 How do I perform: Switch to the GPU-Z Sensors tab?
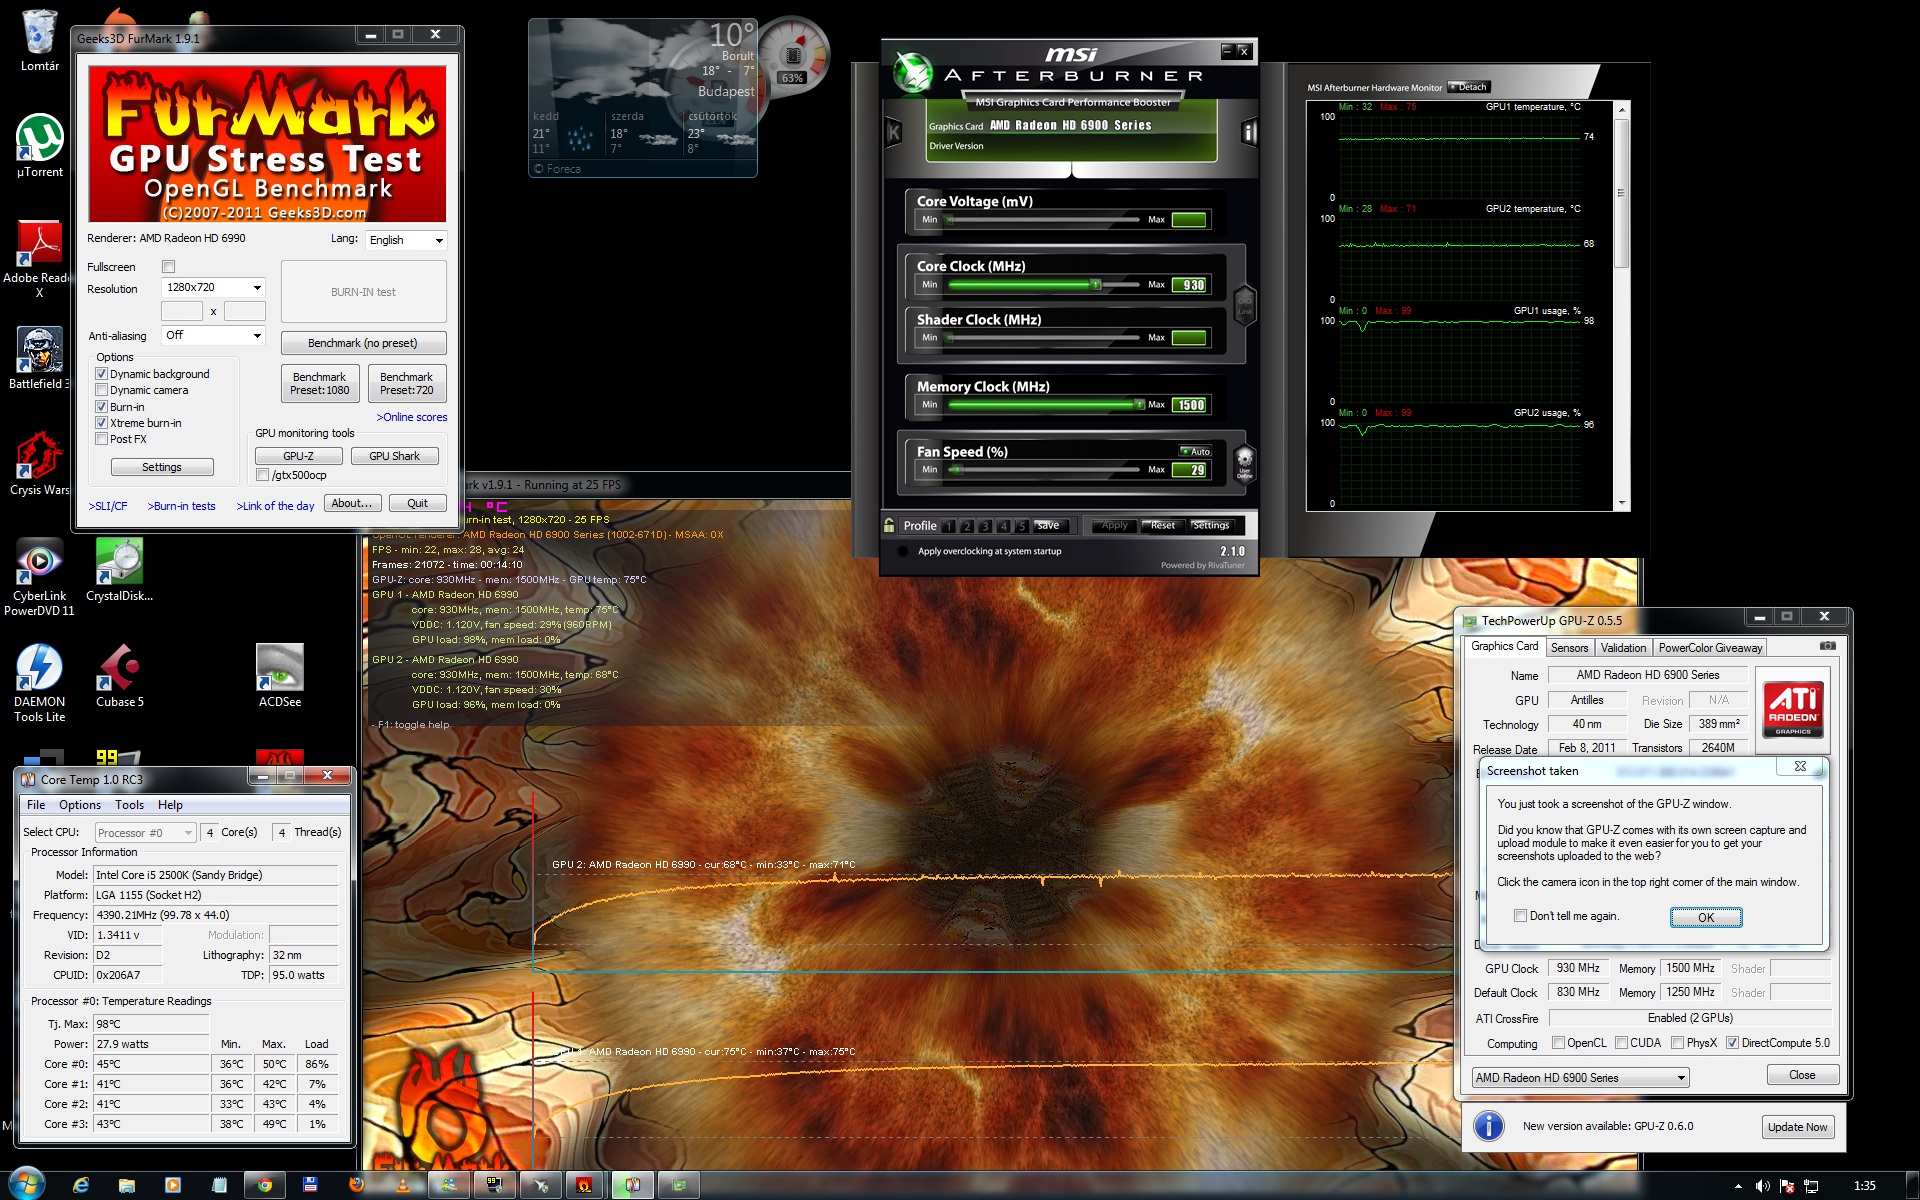[1569, 648]
